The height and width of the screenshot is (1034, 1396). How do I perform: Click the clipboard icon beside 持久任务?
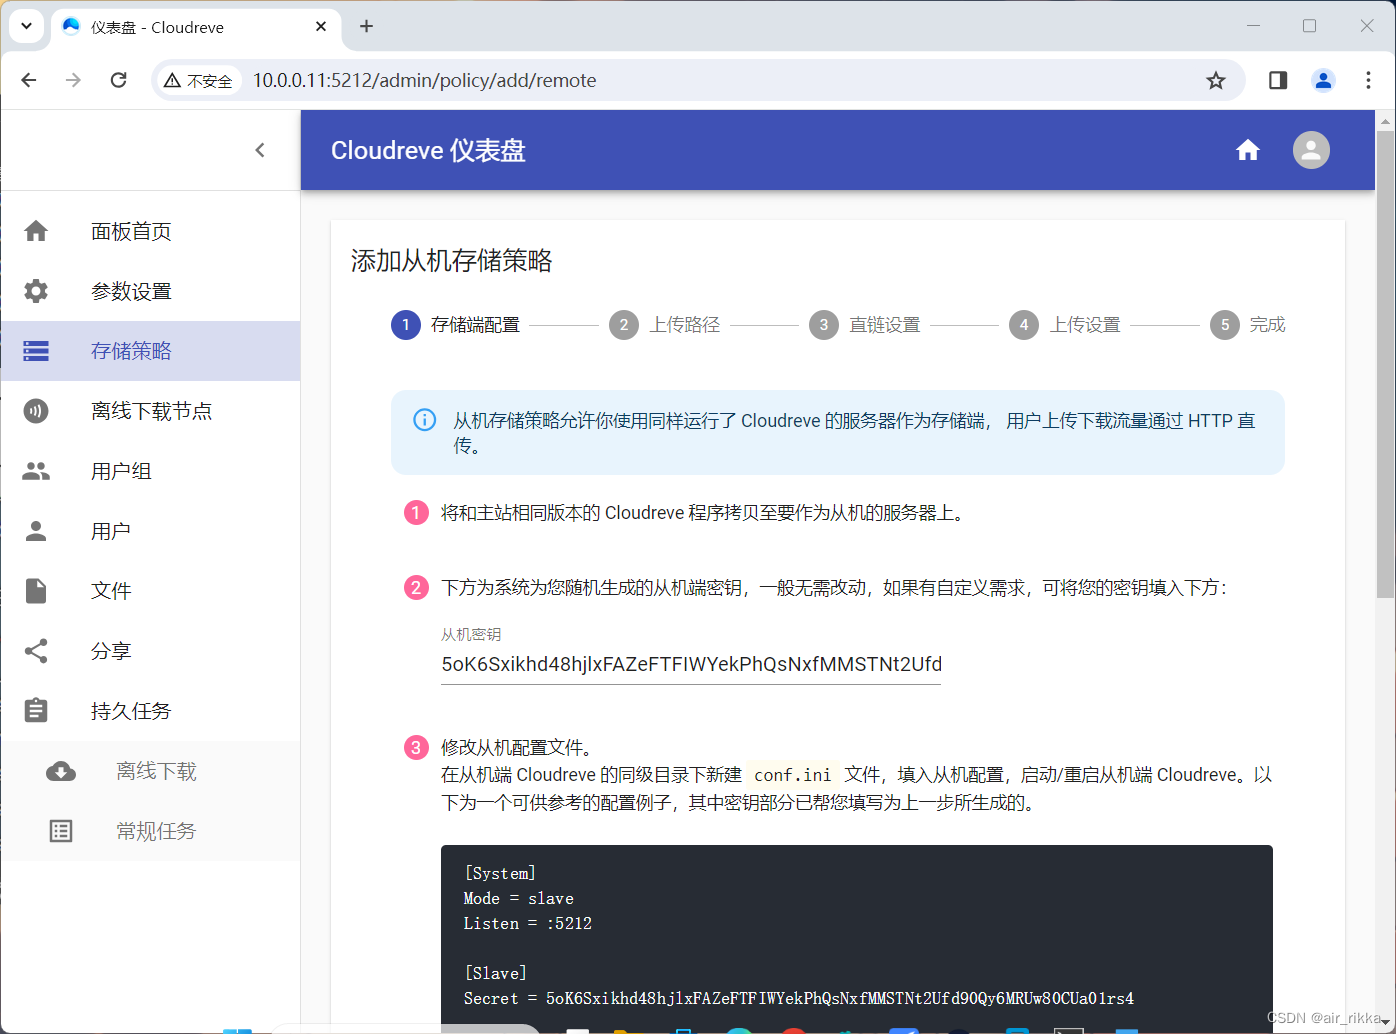pyautogui.click(x=36, y=711)
